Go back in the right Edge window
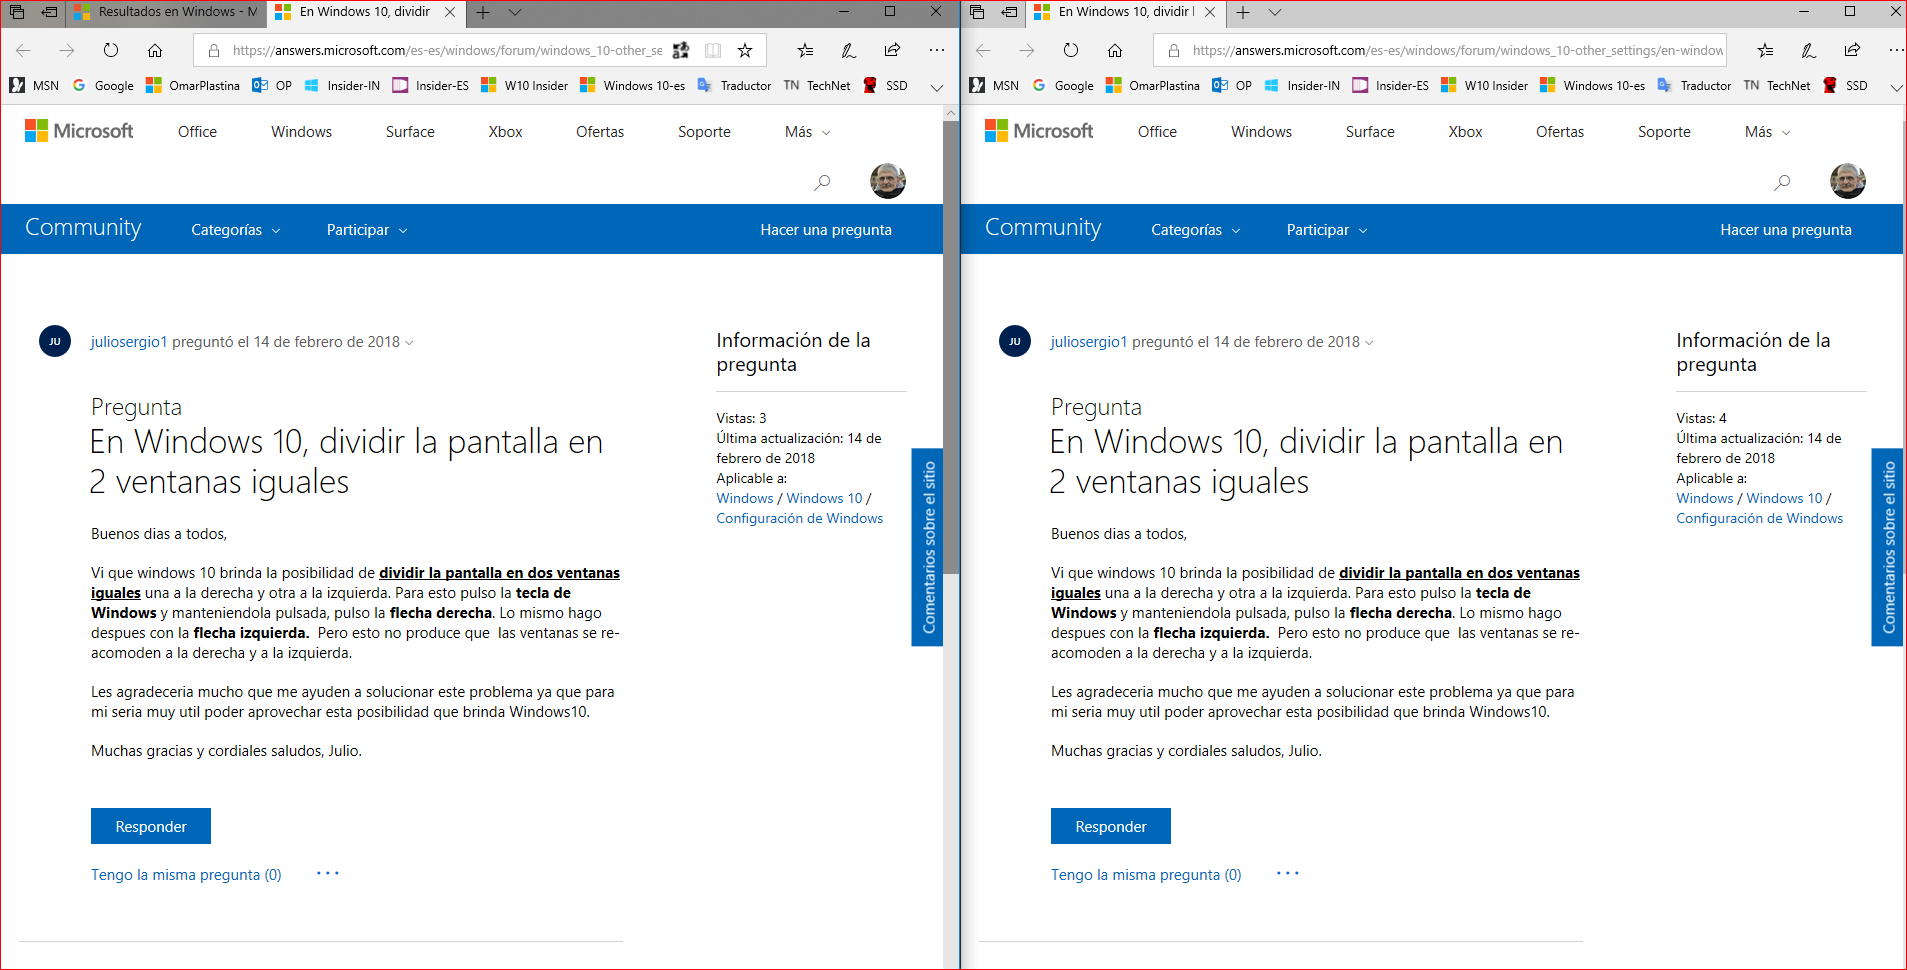Viewport: 1907px width, 970px height. 984,50
